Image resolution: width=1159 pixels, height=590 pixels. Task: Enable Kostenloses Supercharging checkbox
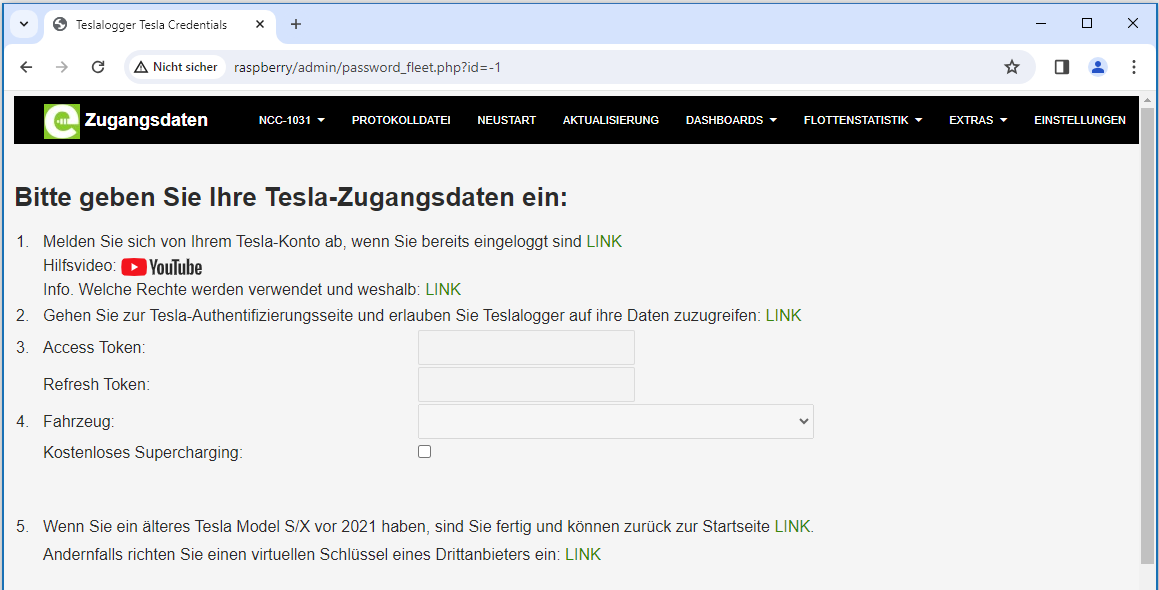click(x=424, y=452)
